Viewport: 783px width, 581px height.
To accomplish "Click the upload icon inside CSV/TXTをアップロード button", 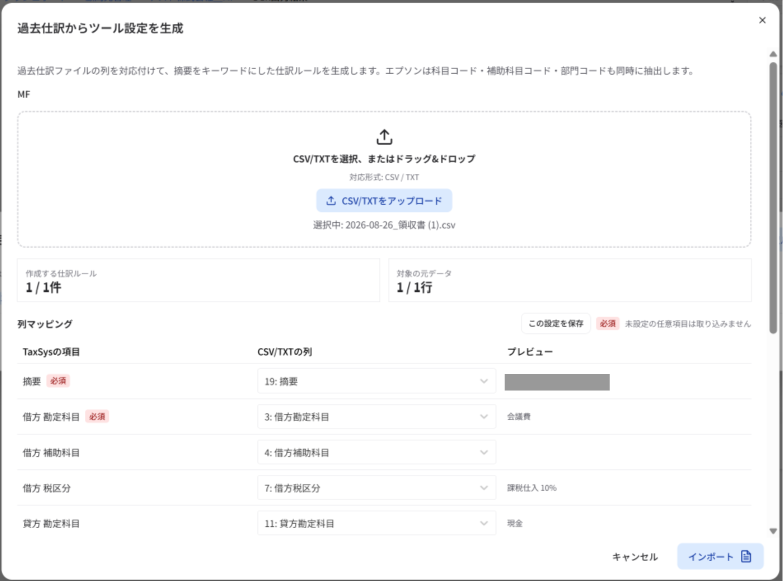I will point(331,201).
